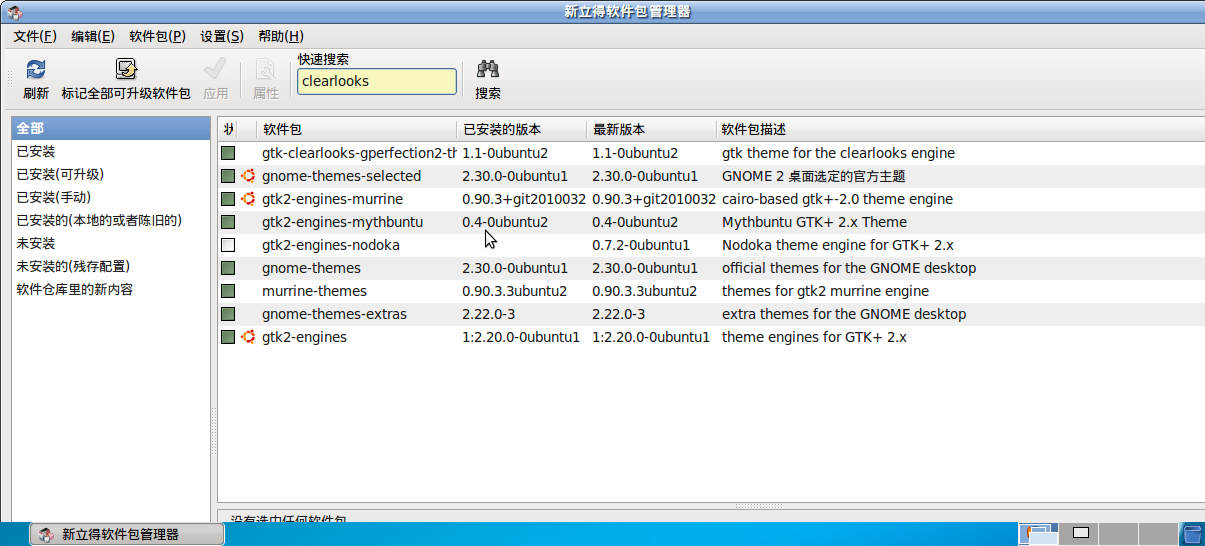Click the clearlooks quick search field

(x=377, y=81)
